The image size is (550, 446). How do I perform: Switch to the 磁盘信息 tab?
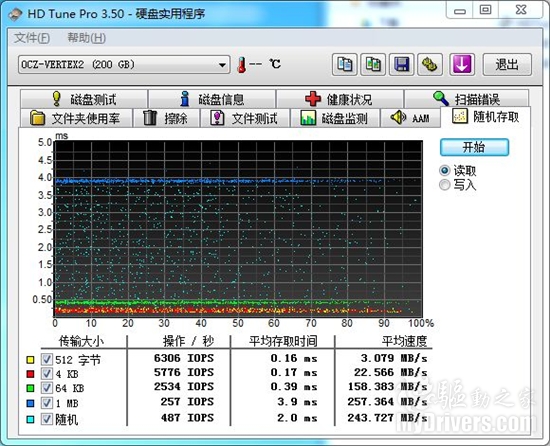click(x=212, y=99)
